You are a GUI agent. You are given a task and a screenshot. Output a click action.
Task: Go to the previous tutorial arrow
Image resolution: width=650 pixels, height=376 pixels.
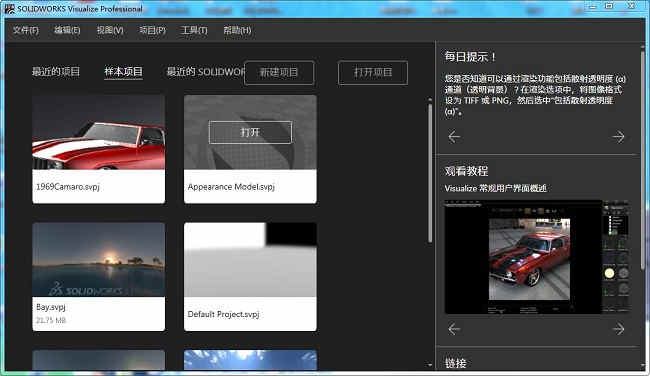coord(454,329)
